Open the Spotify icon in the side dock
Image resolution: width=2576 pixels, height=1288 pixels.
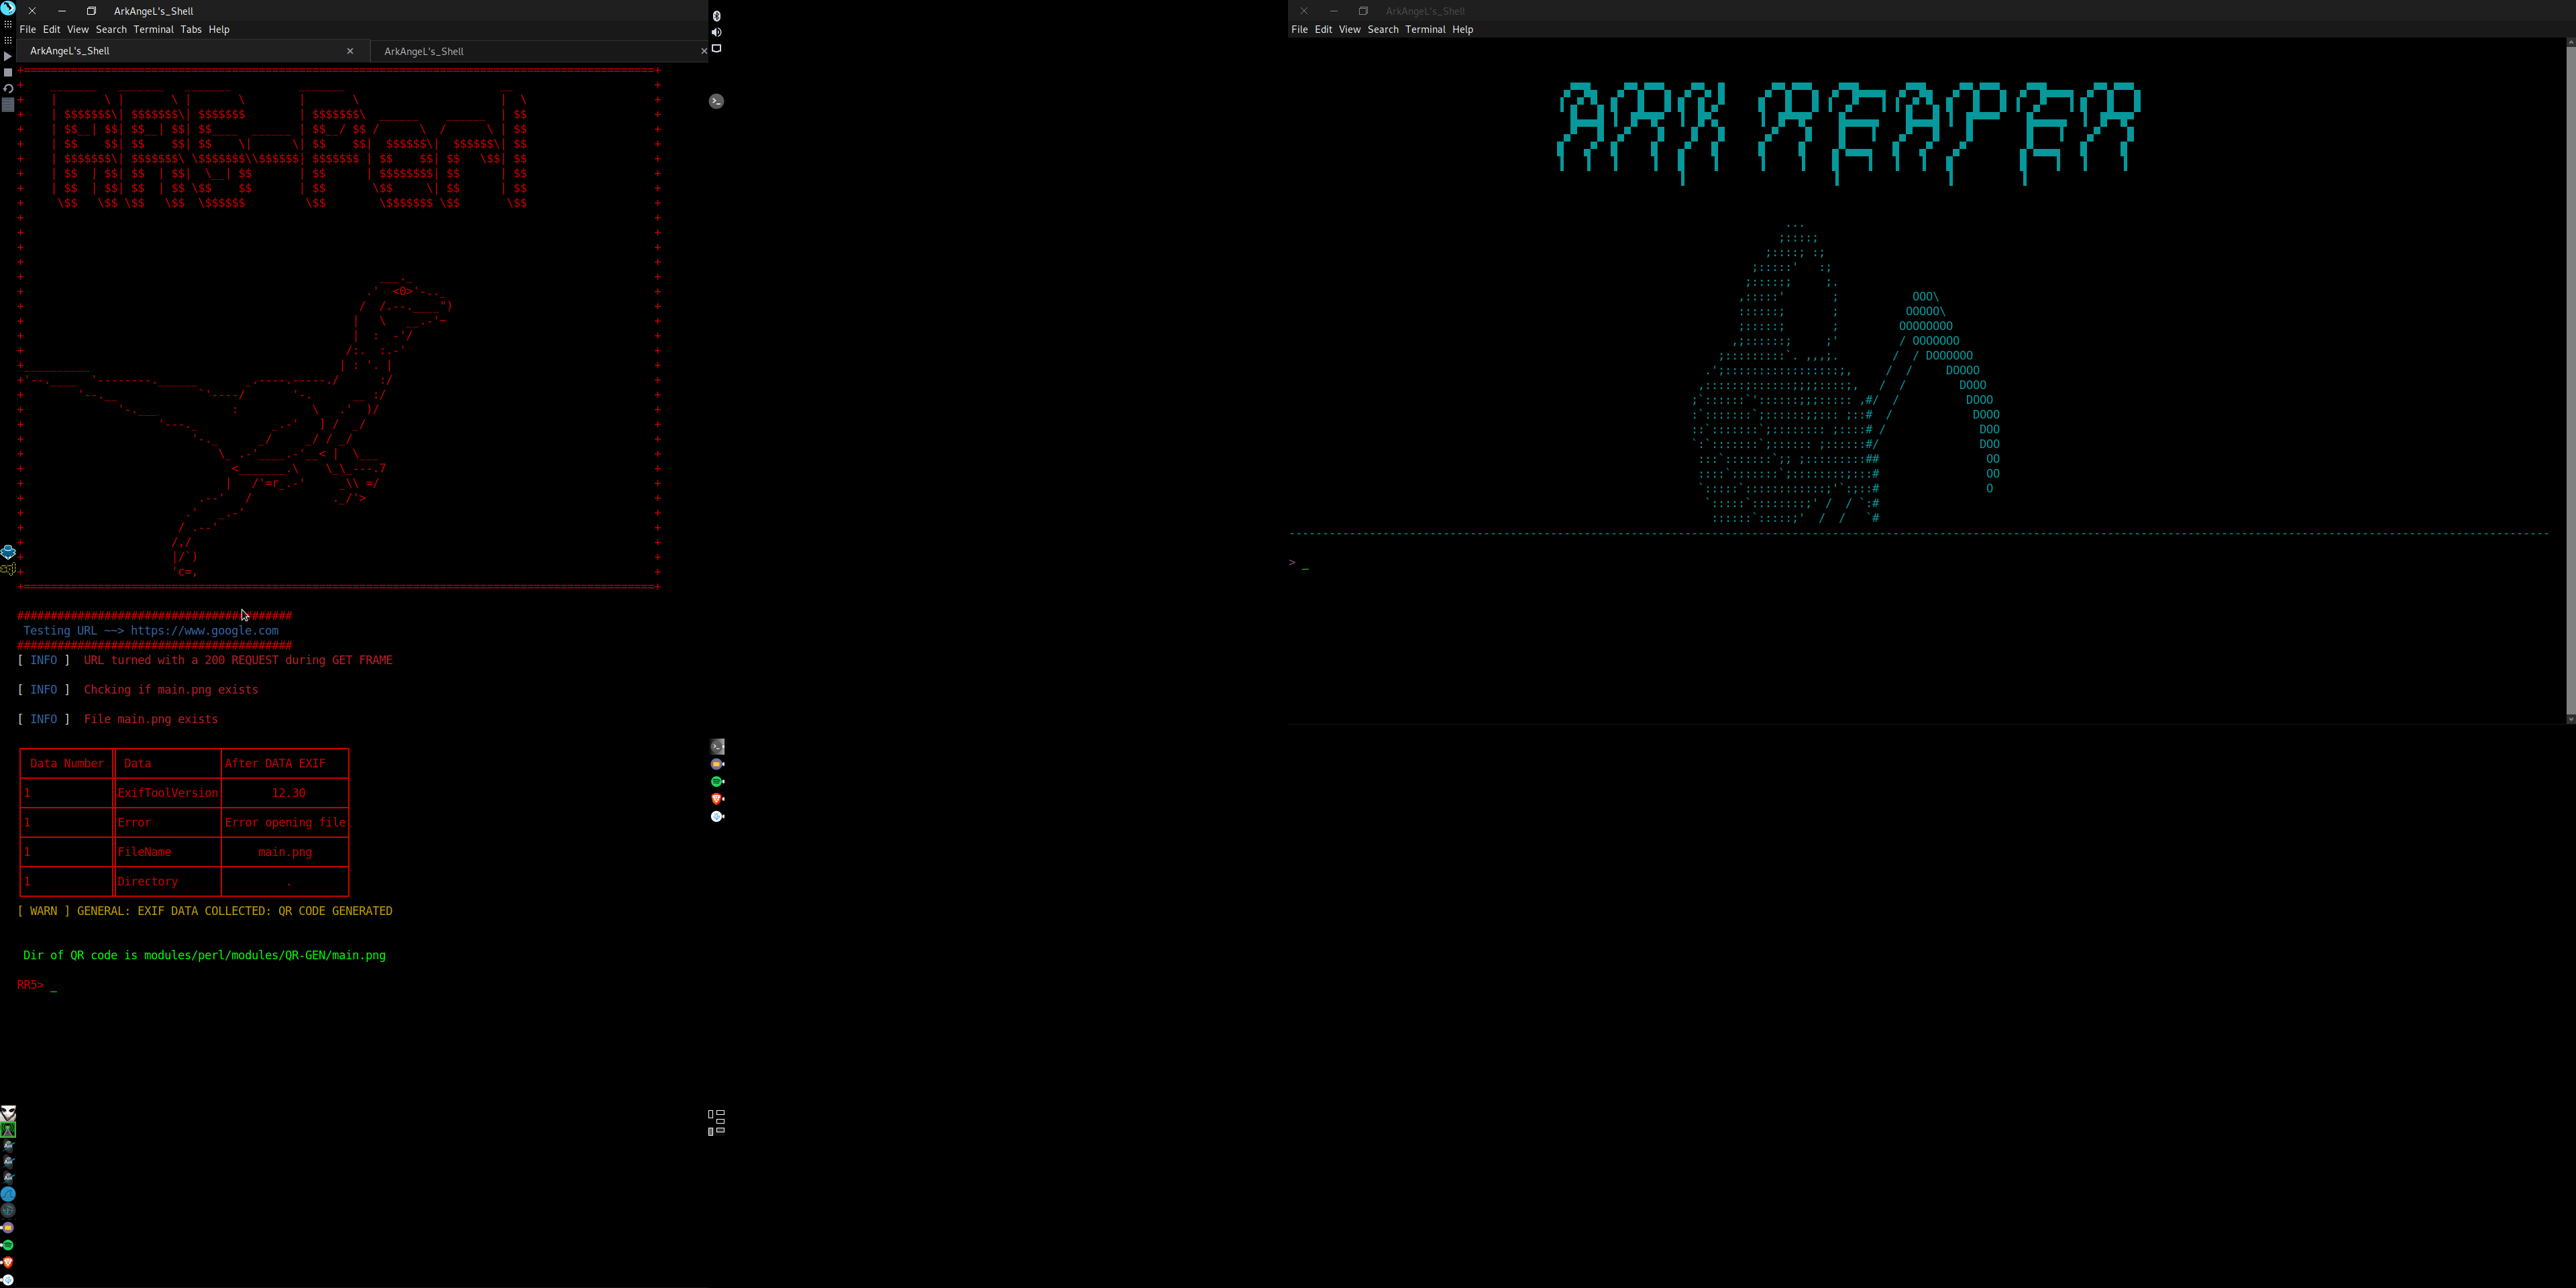717,781
